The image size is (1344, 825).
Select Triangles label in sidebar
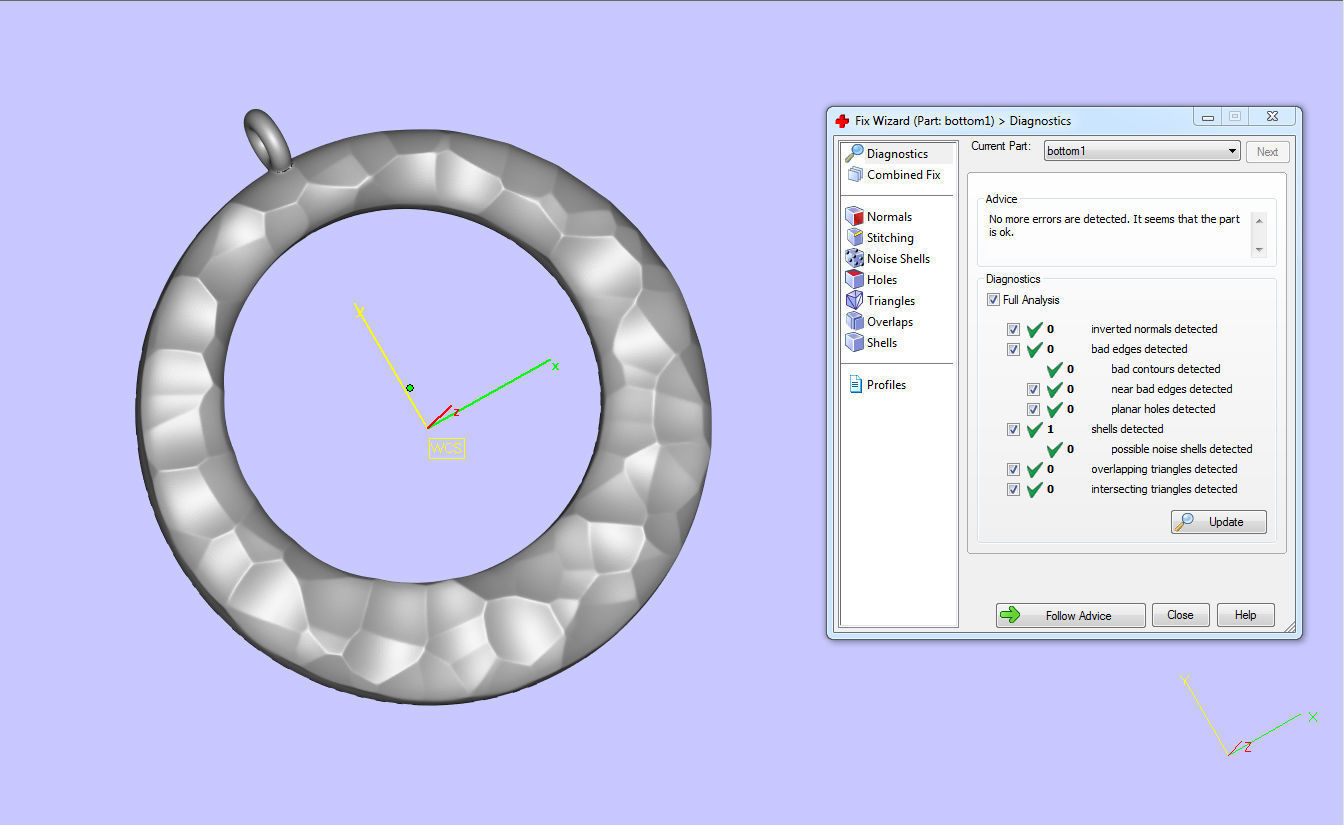pyautogui.click(x=891, y=301)
